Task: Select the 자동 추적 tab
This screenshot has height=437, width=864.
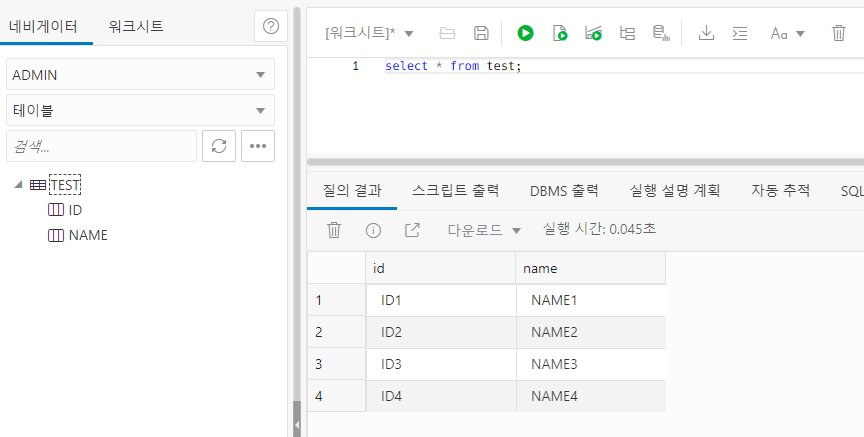Action: 780,191
